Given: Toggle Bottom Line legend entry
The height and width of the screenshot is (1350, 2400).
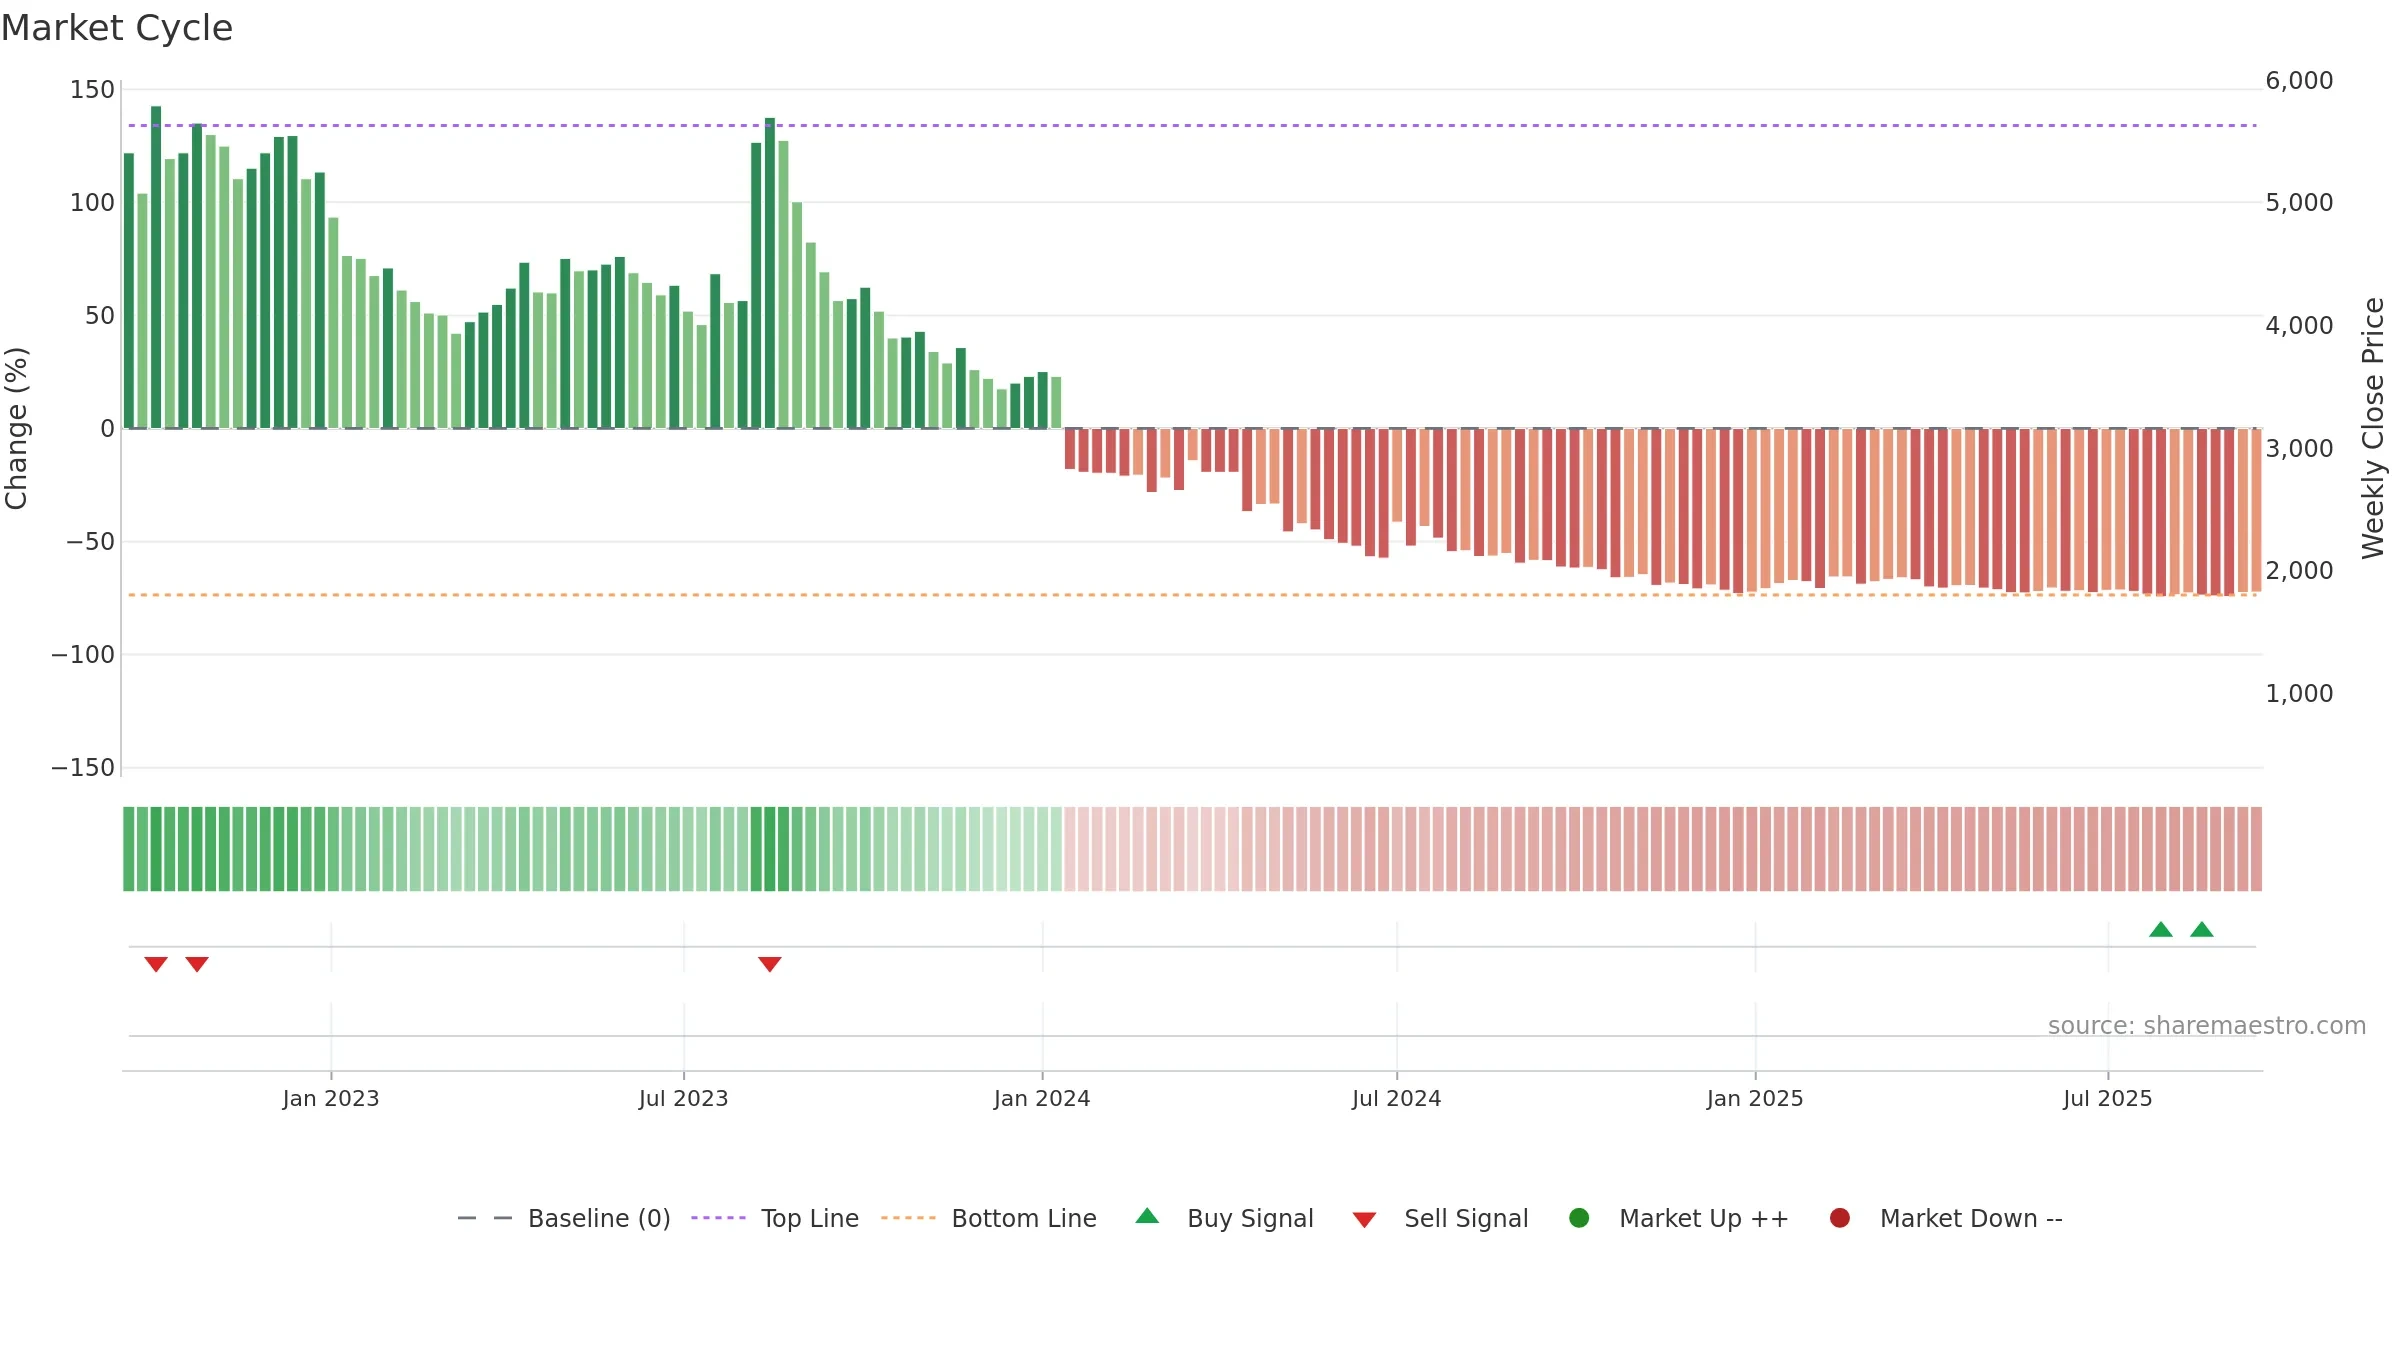Looking at the screenshot, I should pyautogui.click(x=989, y=1218).
